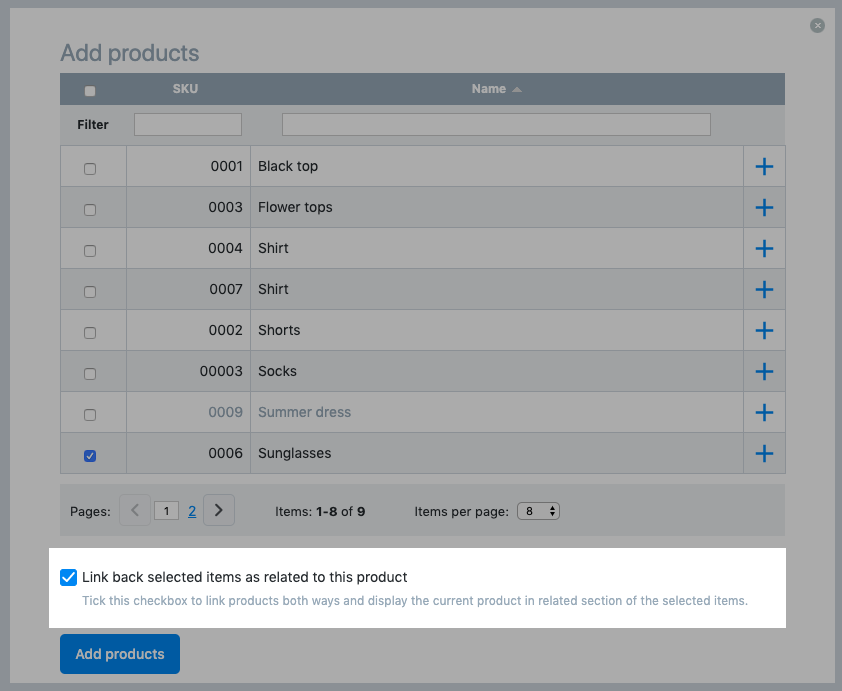Click plus icon for SKU 0004 Shirt
Viewport: 842px width, 691px height.
click(x=764, y=248)
